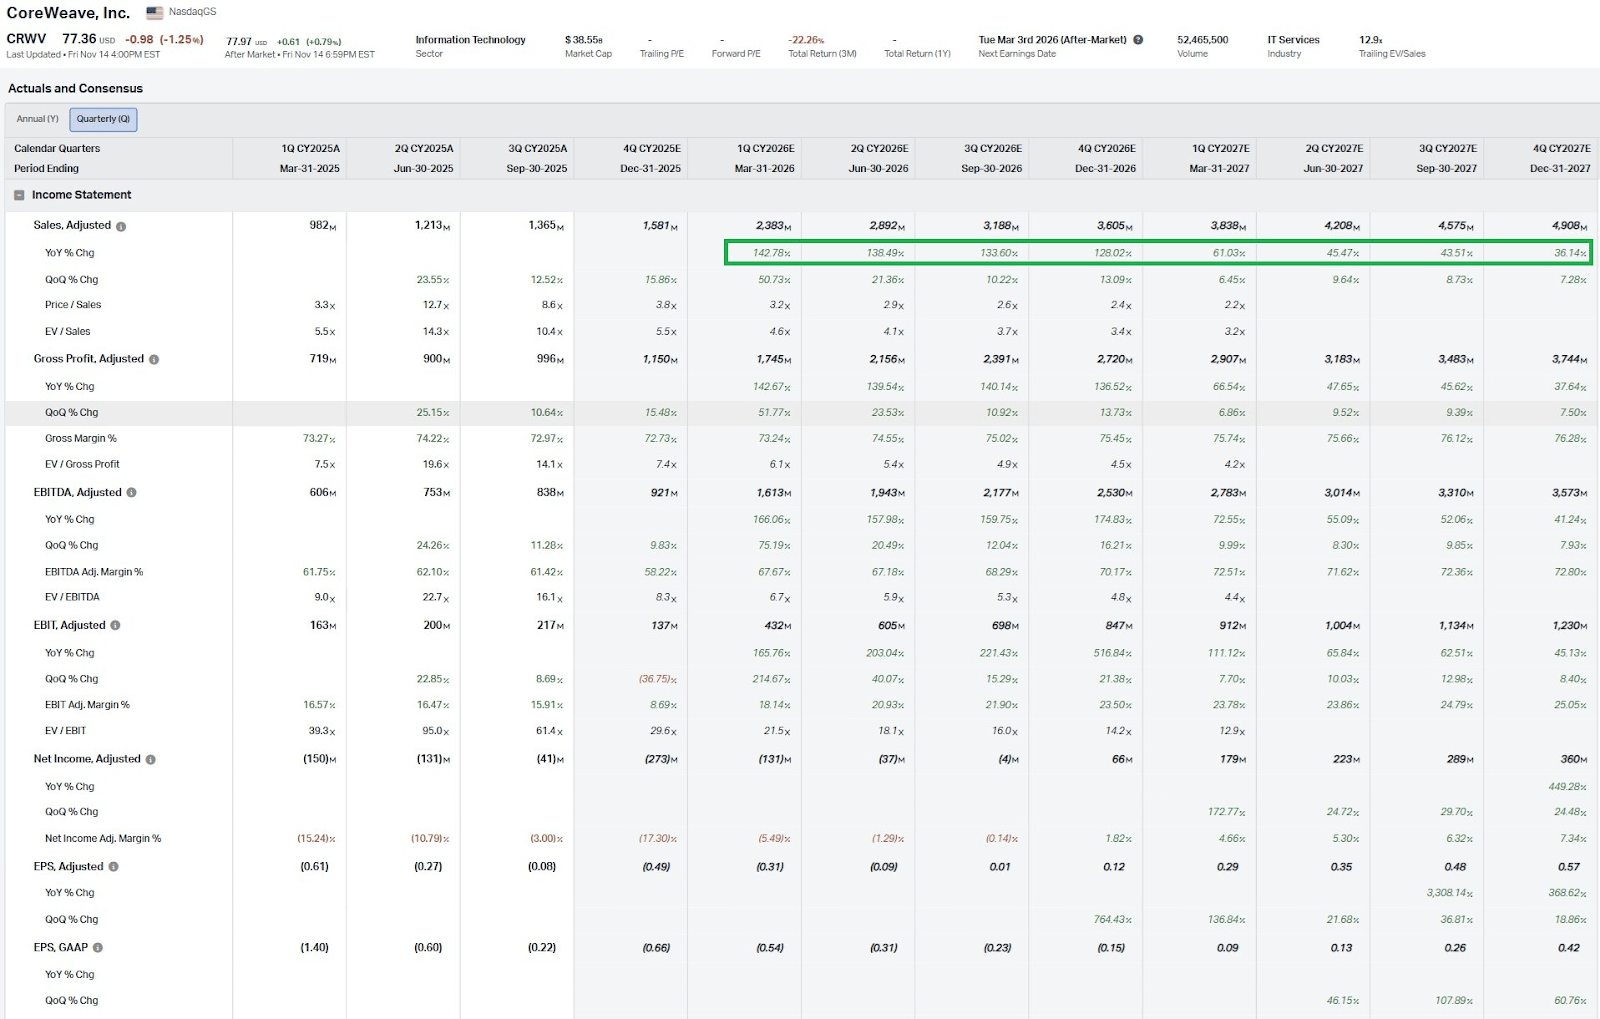Click the Price / Sales row label
The width and height of the screenshot is (1600, 1019).
(x=73, y=305)
